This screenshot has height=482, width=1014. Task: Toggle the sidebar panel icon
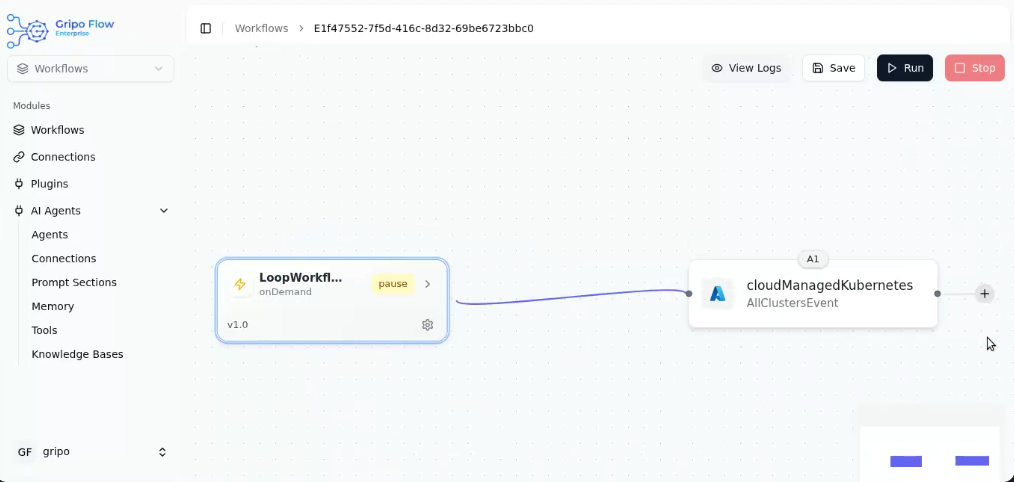point(206,28)
